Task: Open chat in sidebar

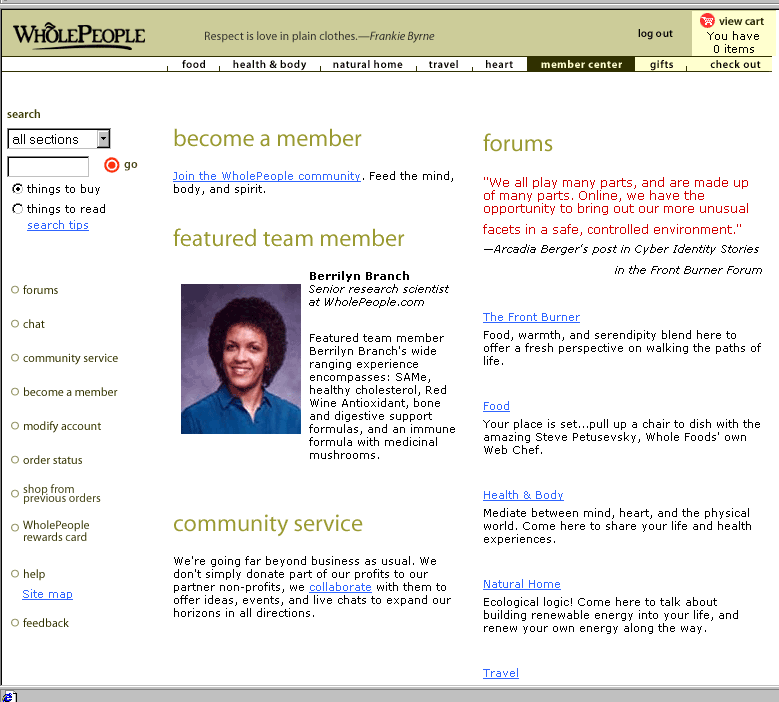Action: 34,324
